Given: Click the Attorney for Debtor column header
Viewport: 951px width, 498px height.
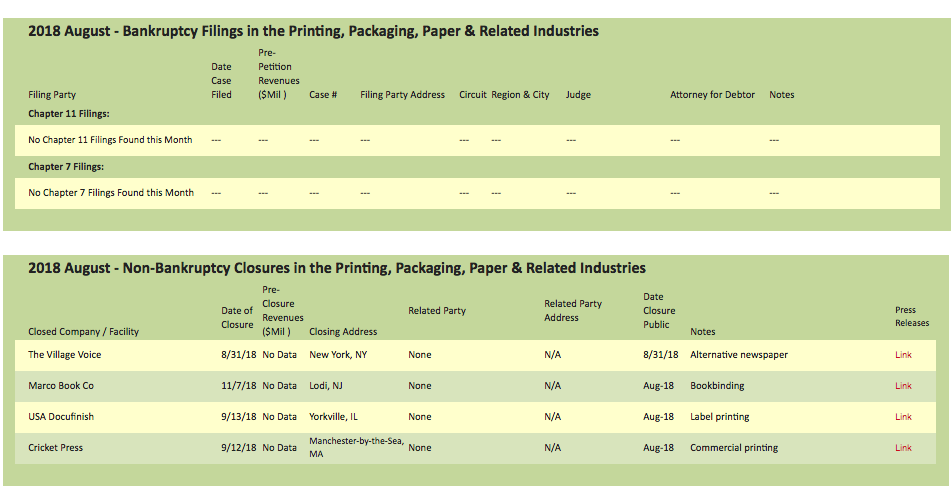Looking at the screenshot, I should [x=712, y=95].
